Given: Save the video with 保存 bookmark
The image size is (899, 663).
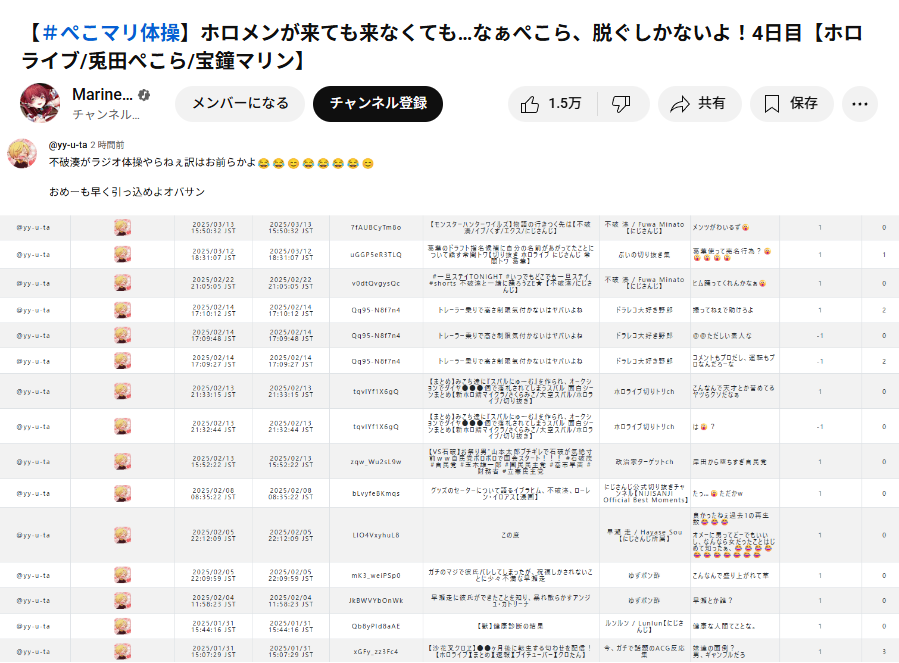Looking at the screenshot, I should coord(791,104).
